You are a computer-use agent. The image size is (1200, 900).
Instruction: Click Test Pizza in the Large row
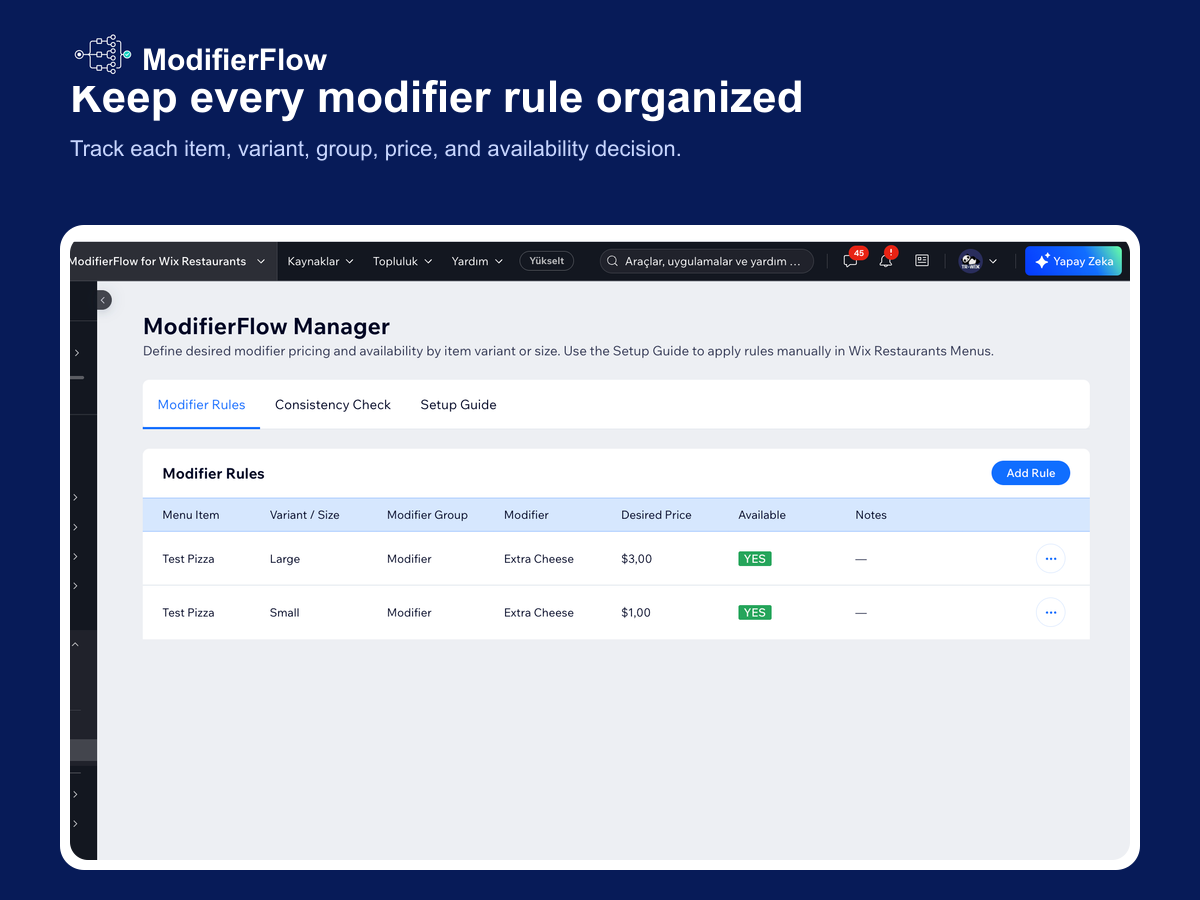pyautogui.click(x=188, y=559)
